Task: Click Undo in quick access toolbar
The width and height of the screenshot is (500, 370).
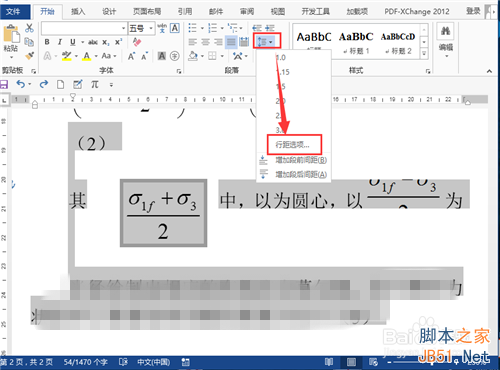Action: coord(21,84)
